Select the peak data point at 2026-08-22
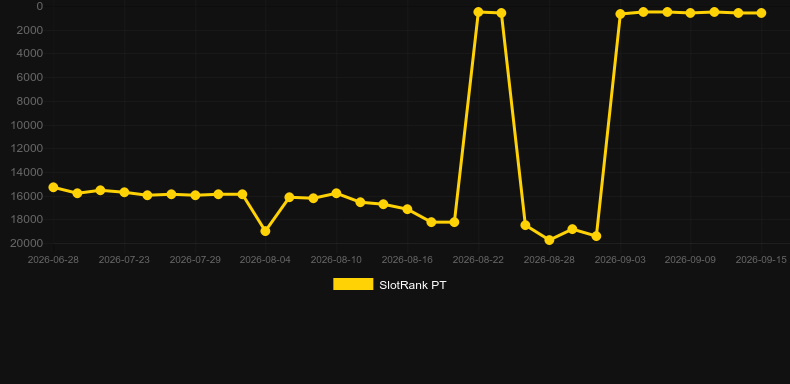The height and width of the screenshot is (384, 790). click(x=479, y=12)
